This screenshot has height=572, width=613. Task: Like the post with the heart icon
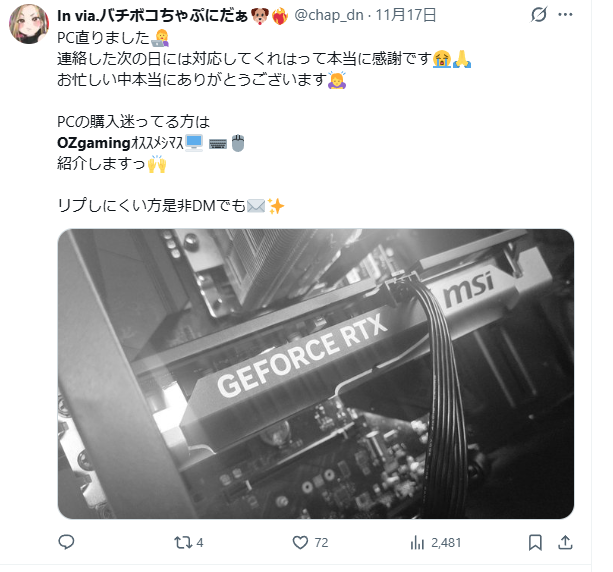(300, 543)
